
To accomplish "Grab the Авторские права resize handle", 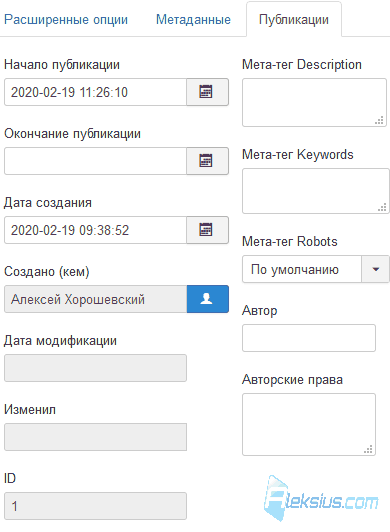I will (368, 449).
